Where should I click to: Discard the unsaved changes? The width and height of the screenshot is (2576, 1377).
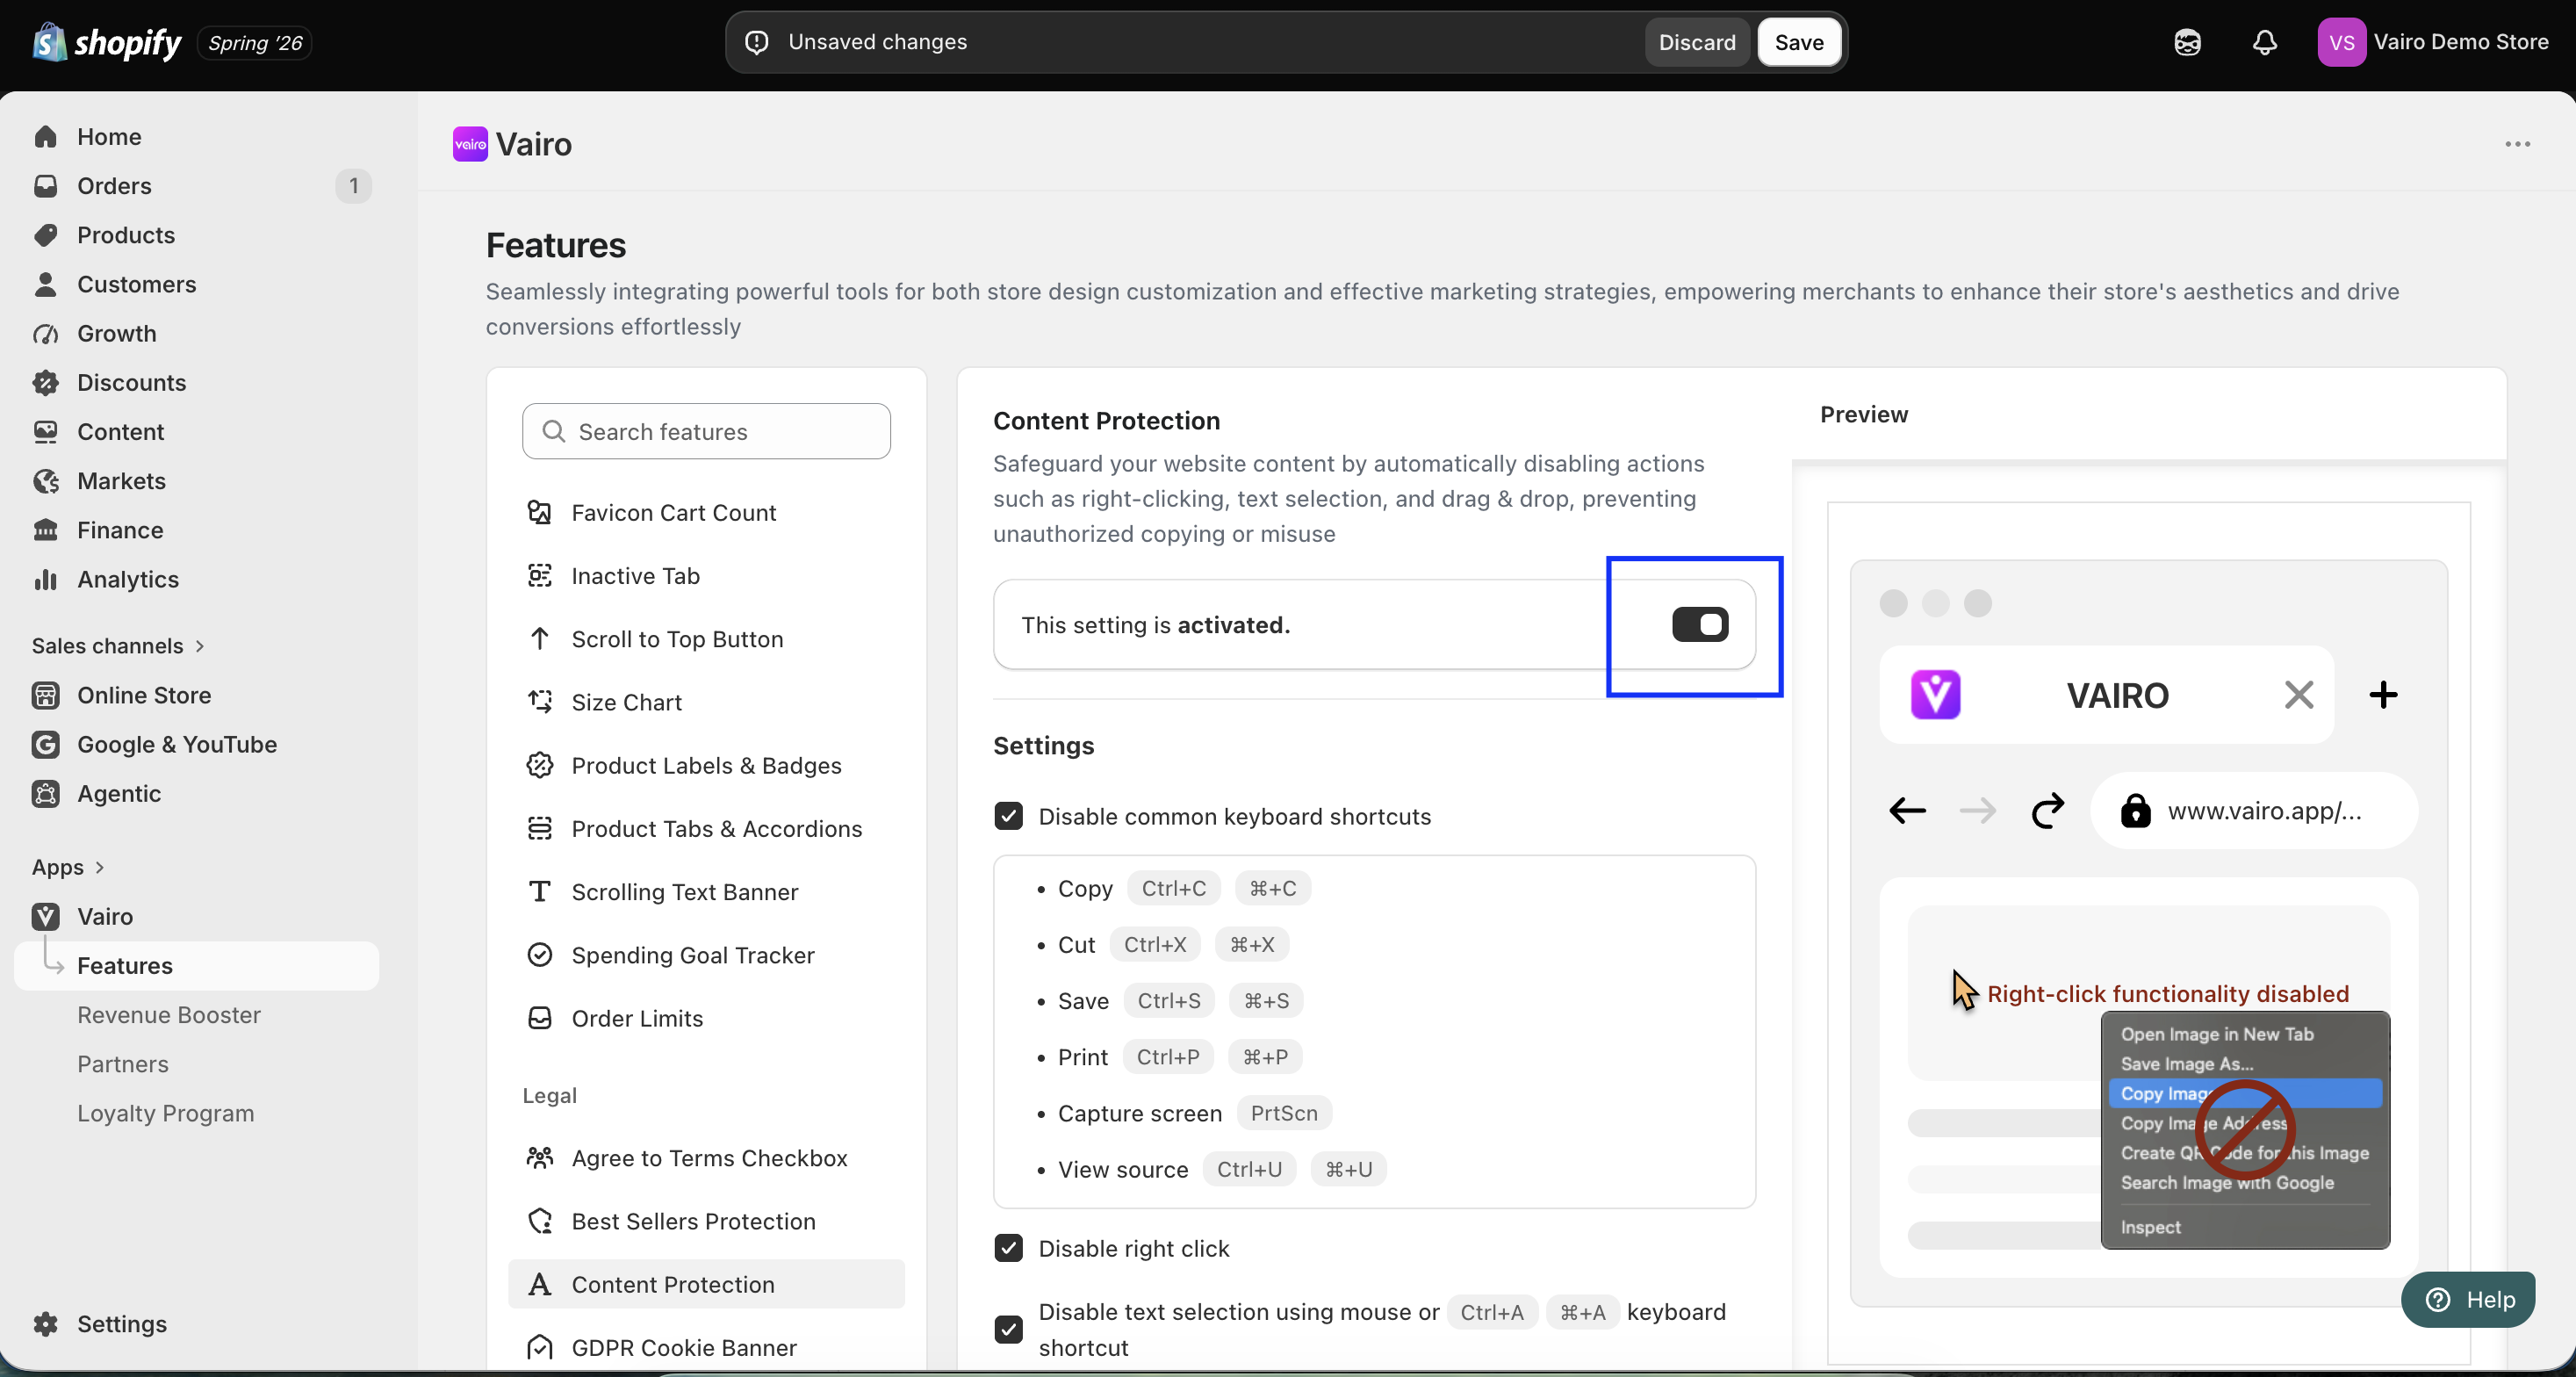tap(1696, 42)
